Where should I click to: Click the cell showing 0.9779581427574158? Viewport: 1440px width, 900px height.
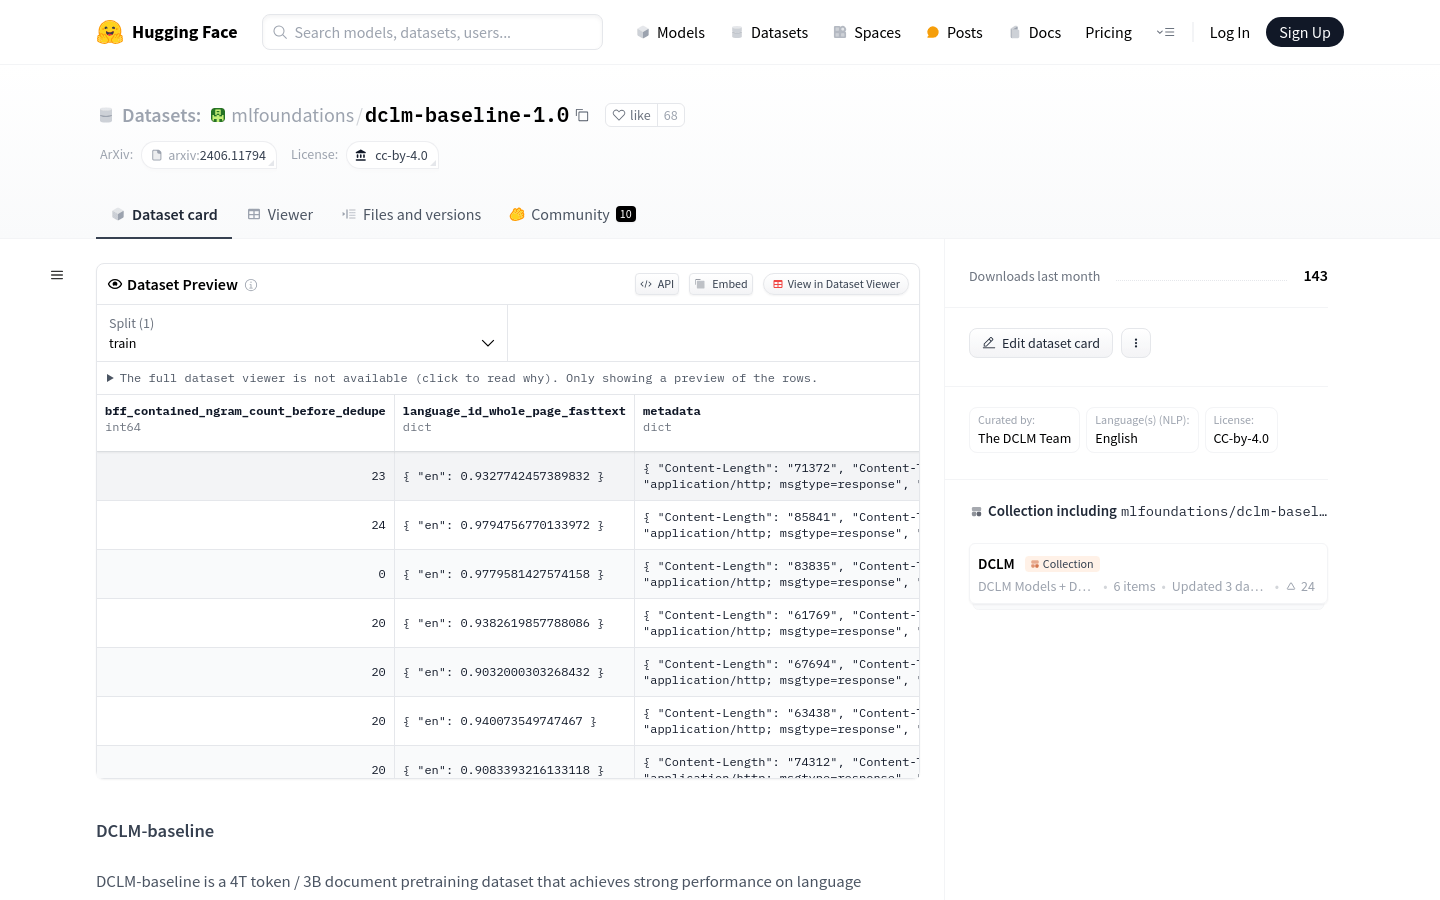click(514, 574)
